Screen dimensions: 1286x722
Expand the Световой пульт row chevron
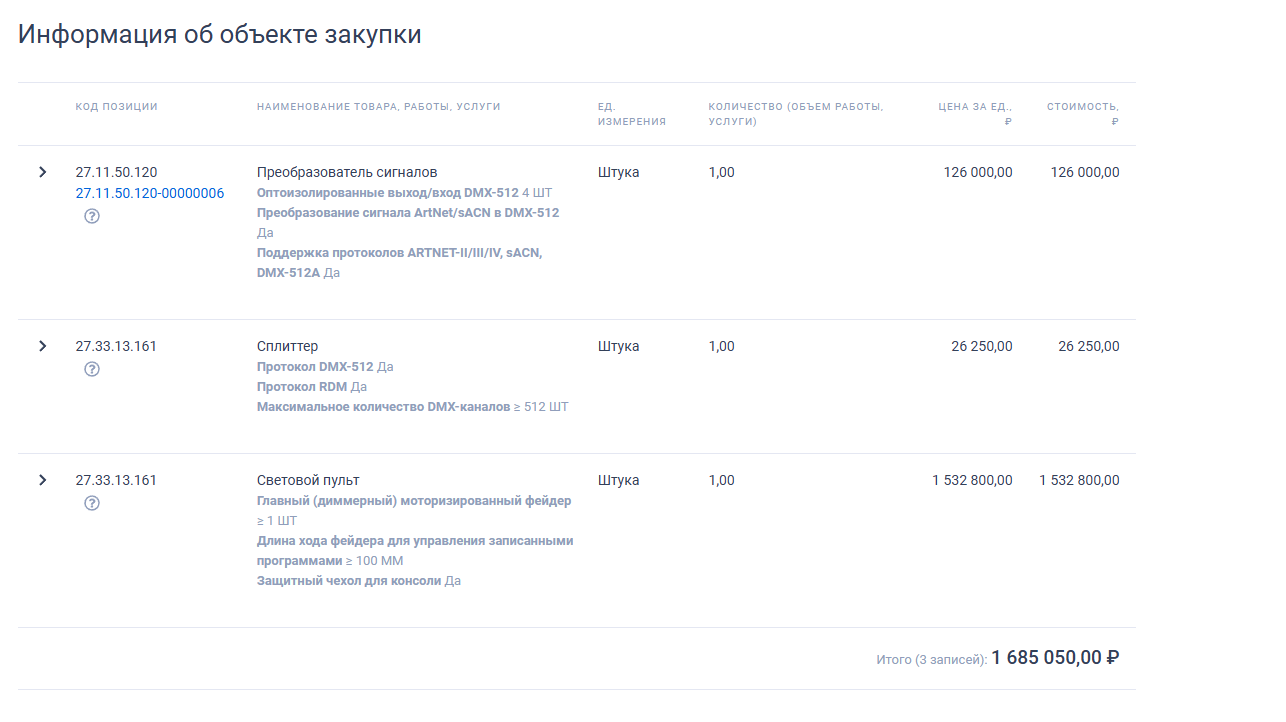42,480
